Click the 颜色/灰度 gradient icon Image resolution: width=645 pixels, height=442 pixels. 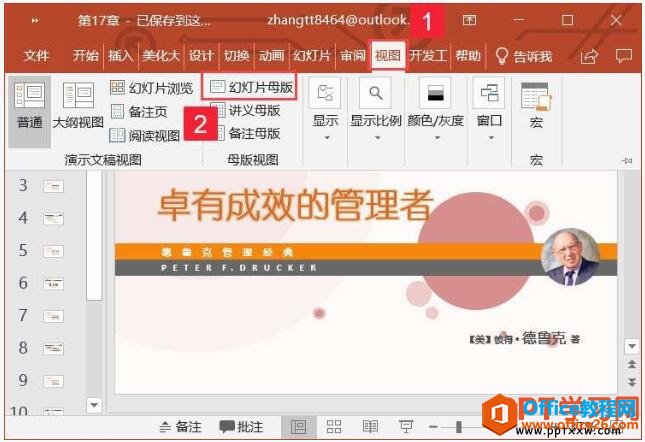point(436,93)
